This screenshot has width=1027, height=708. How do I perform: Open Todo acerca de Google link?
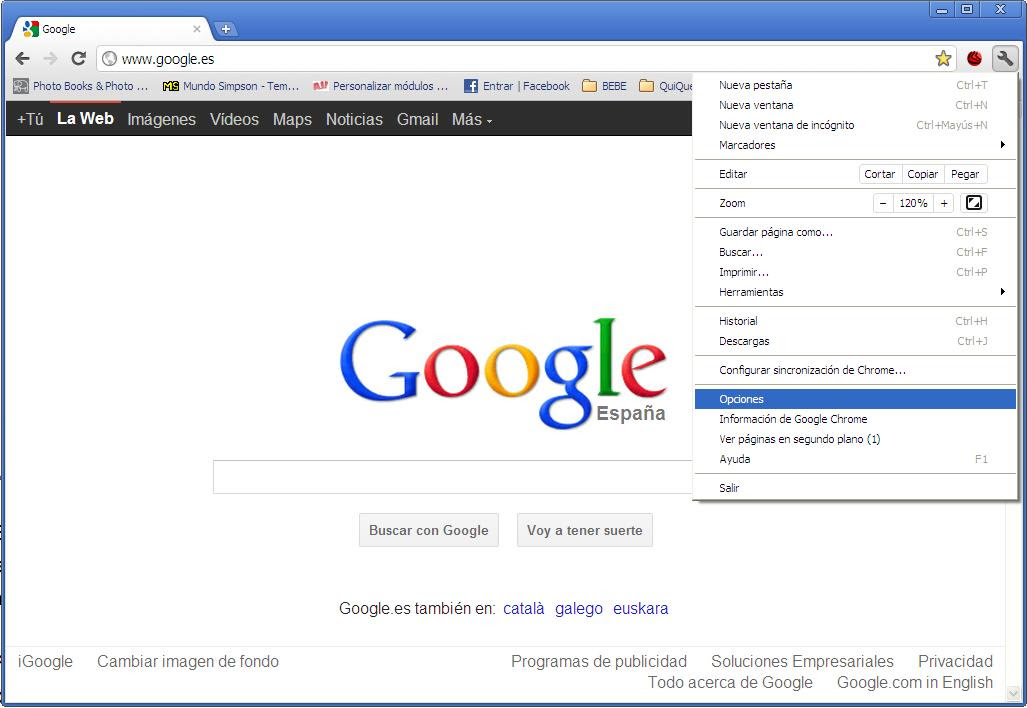(x=730, y=682)
